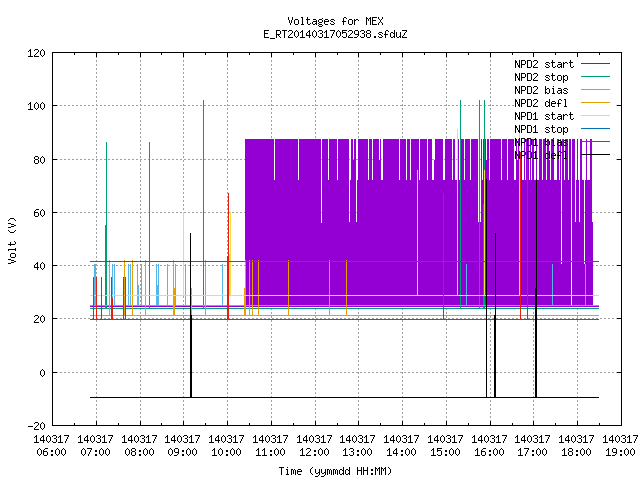This screenshot has width=640, height=480.
Task: Click the 'NPD1 bias' legend label
Action: tap(541, 142)
